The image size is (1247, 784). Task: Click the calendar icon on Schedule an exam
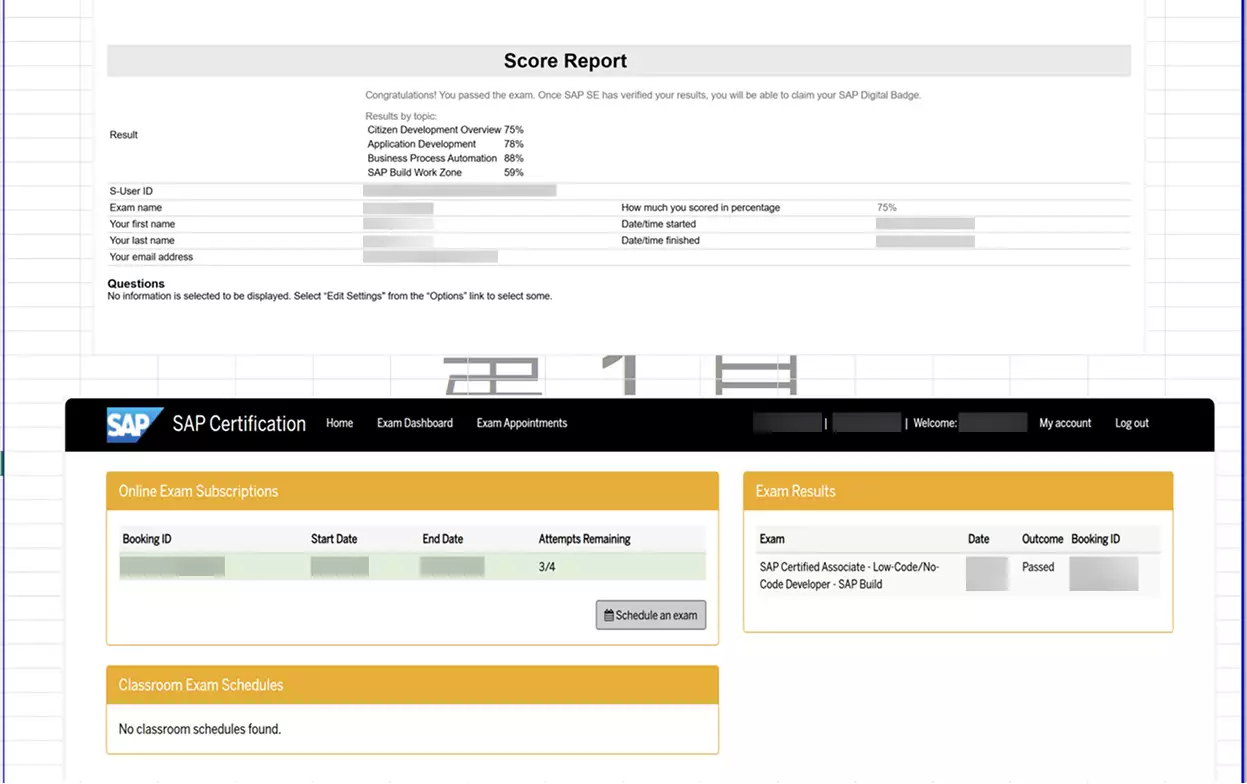click(609, 615)
